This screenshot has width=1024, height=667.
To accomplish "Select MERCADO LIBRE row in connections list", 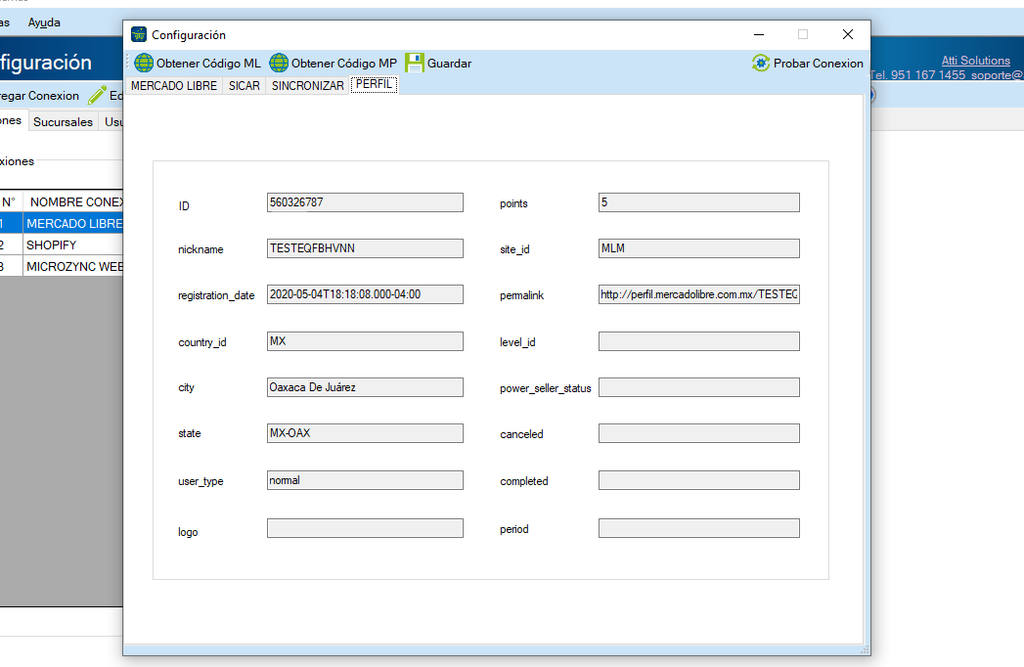I will [x=61, y=223].
